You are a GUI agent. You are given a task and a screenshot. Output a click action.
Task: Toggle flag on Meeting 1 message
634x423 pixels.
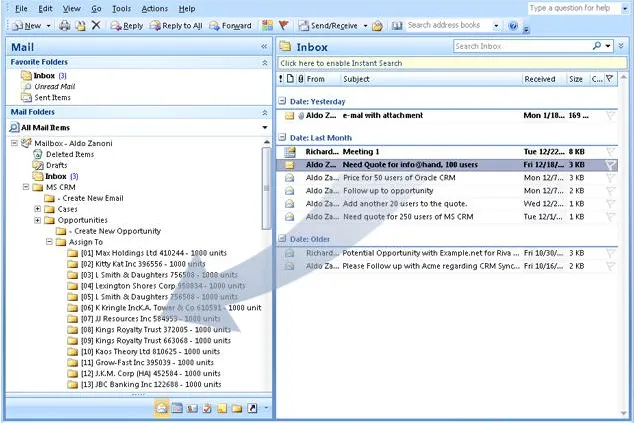(x=611, y=152)
